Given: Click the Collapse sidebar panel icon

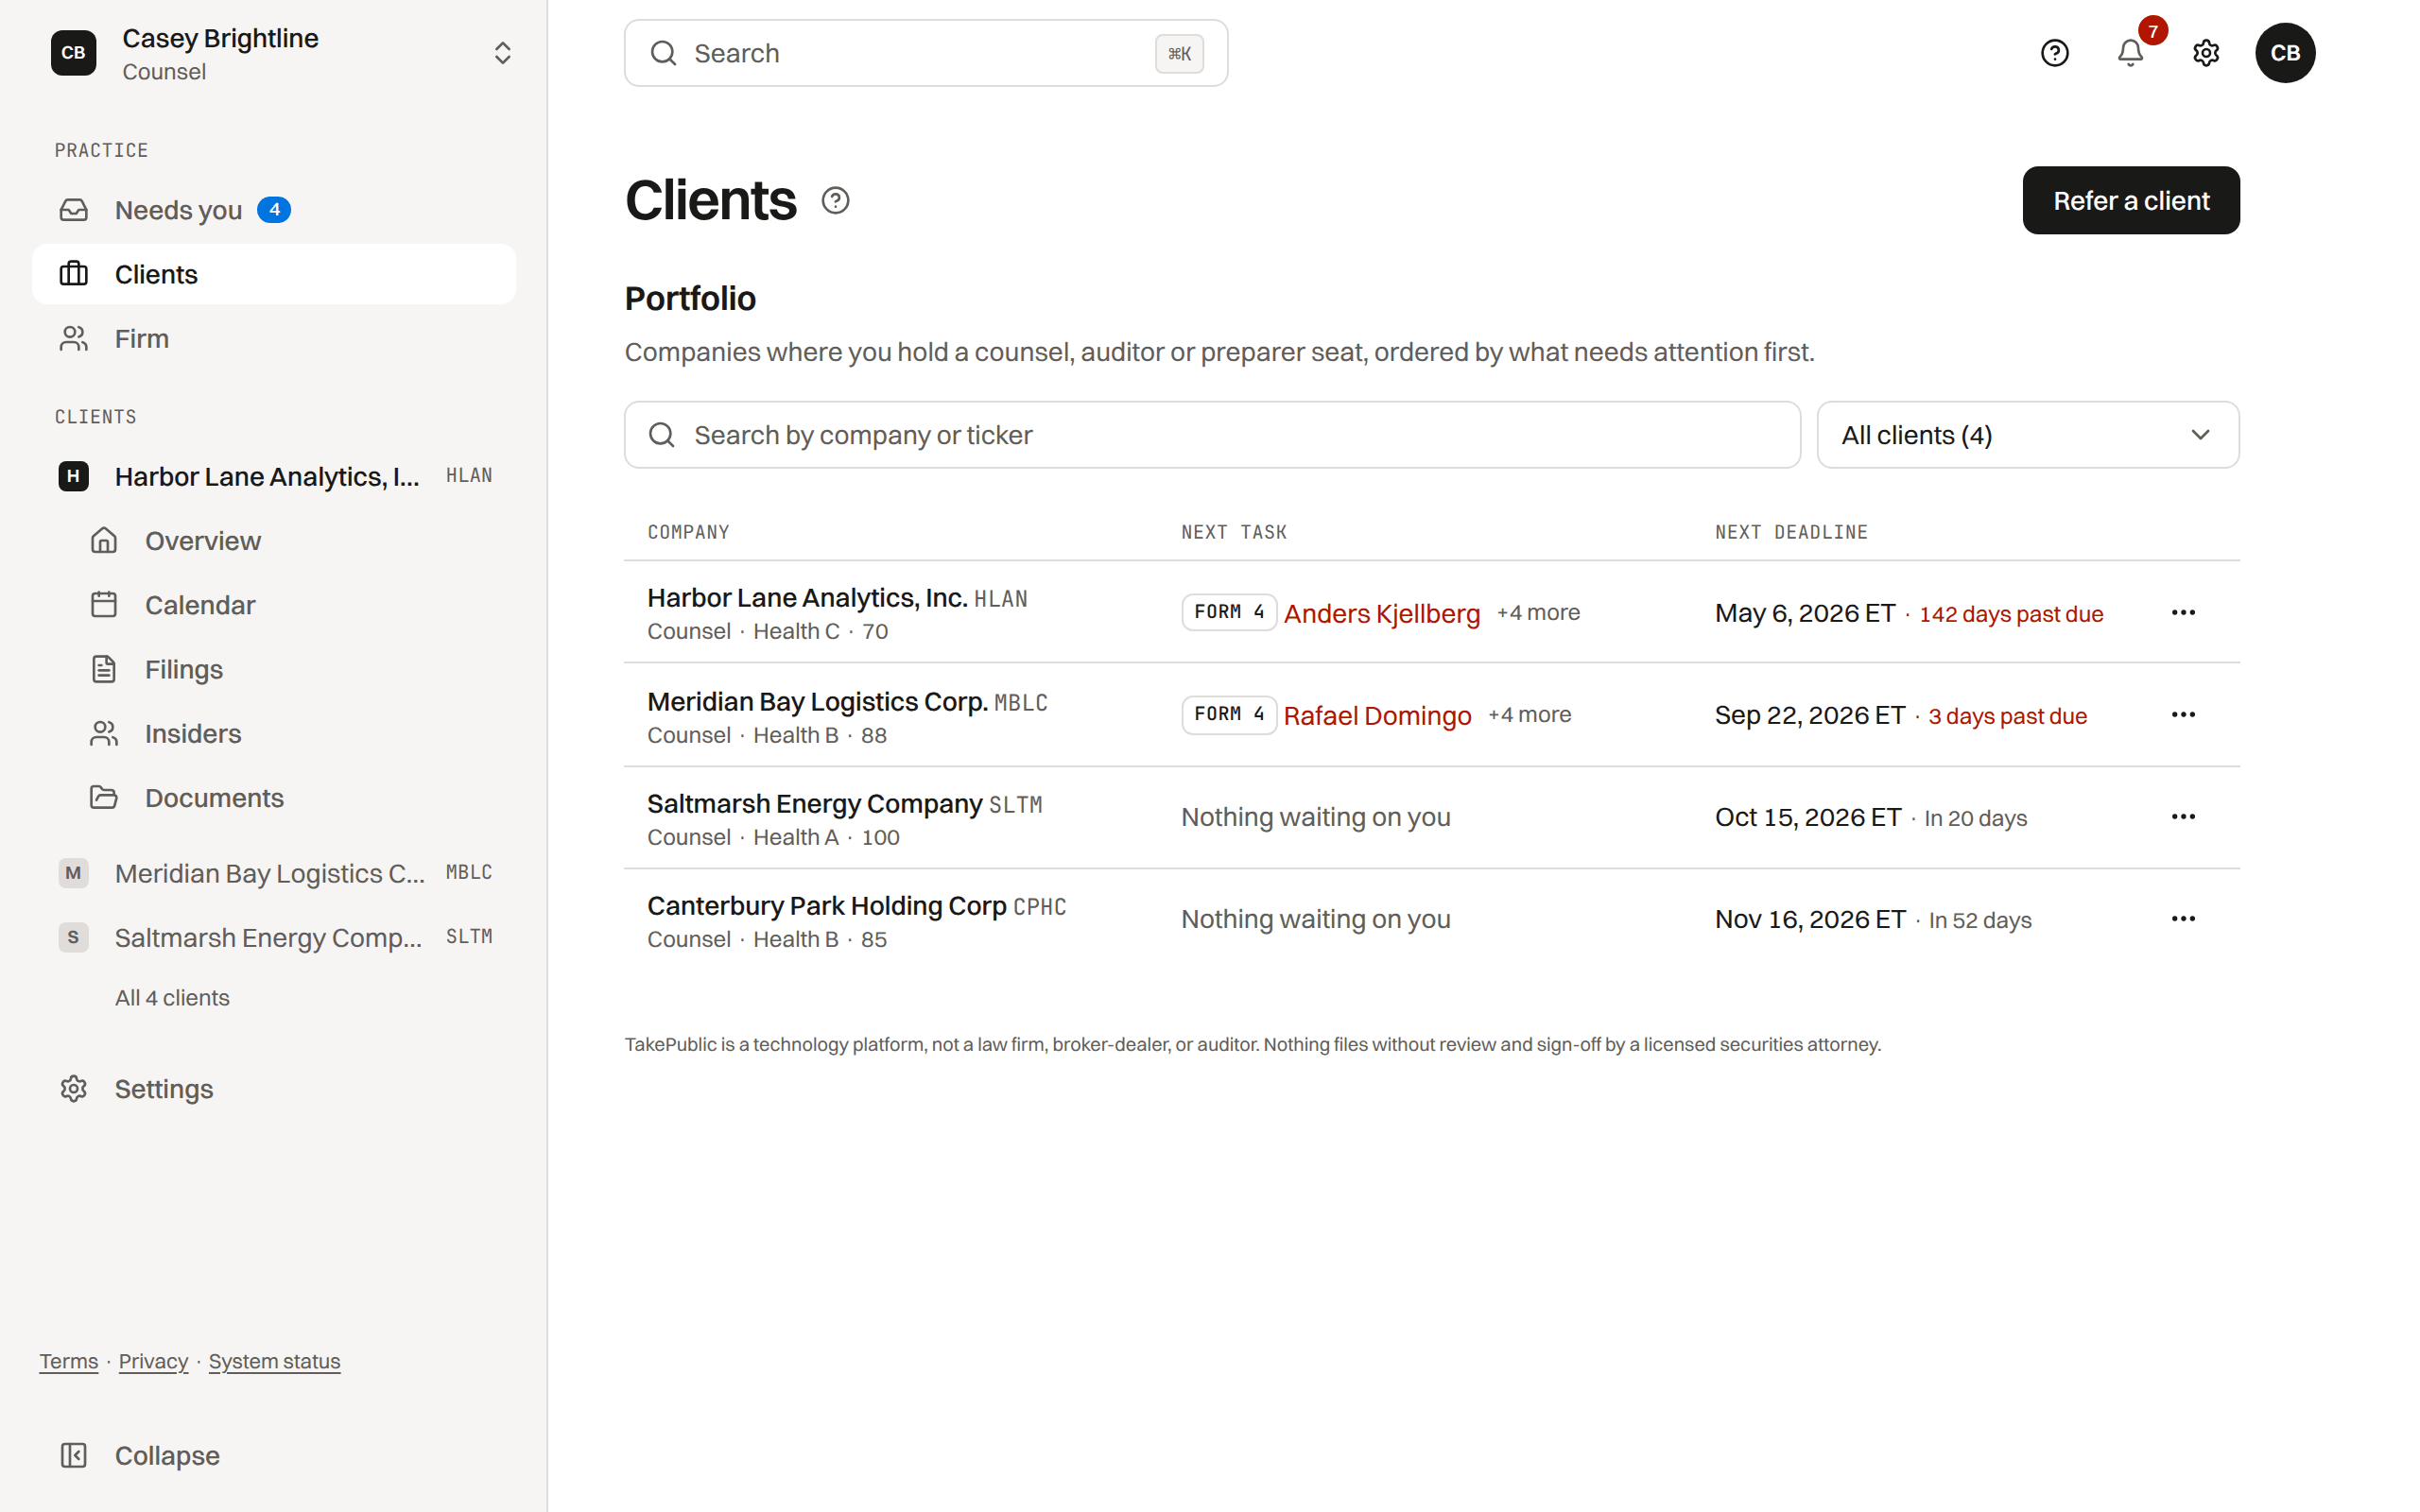Looking at the screenshot, I should 74,1455.
